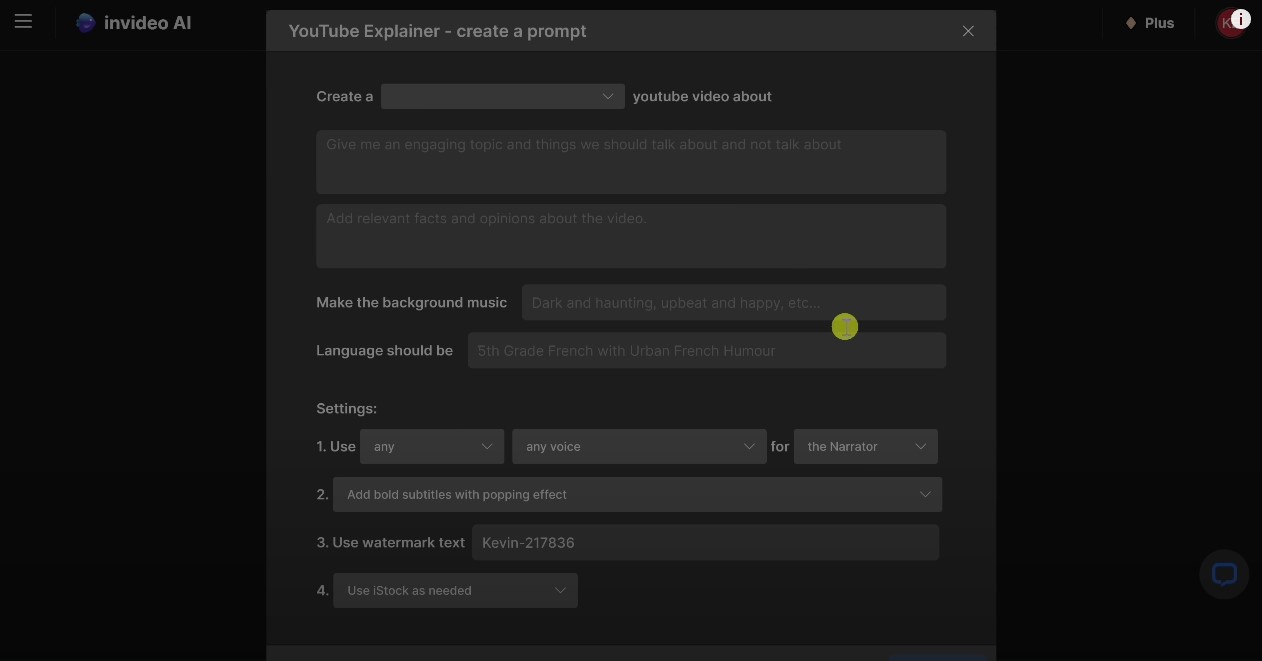
Task: Click the invideo AI logo
Action: (134, 22)
